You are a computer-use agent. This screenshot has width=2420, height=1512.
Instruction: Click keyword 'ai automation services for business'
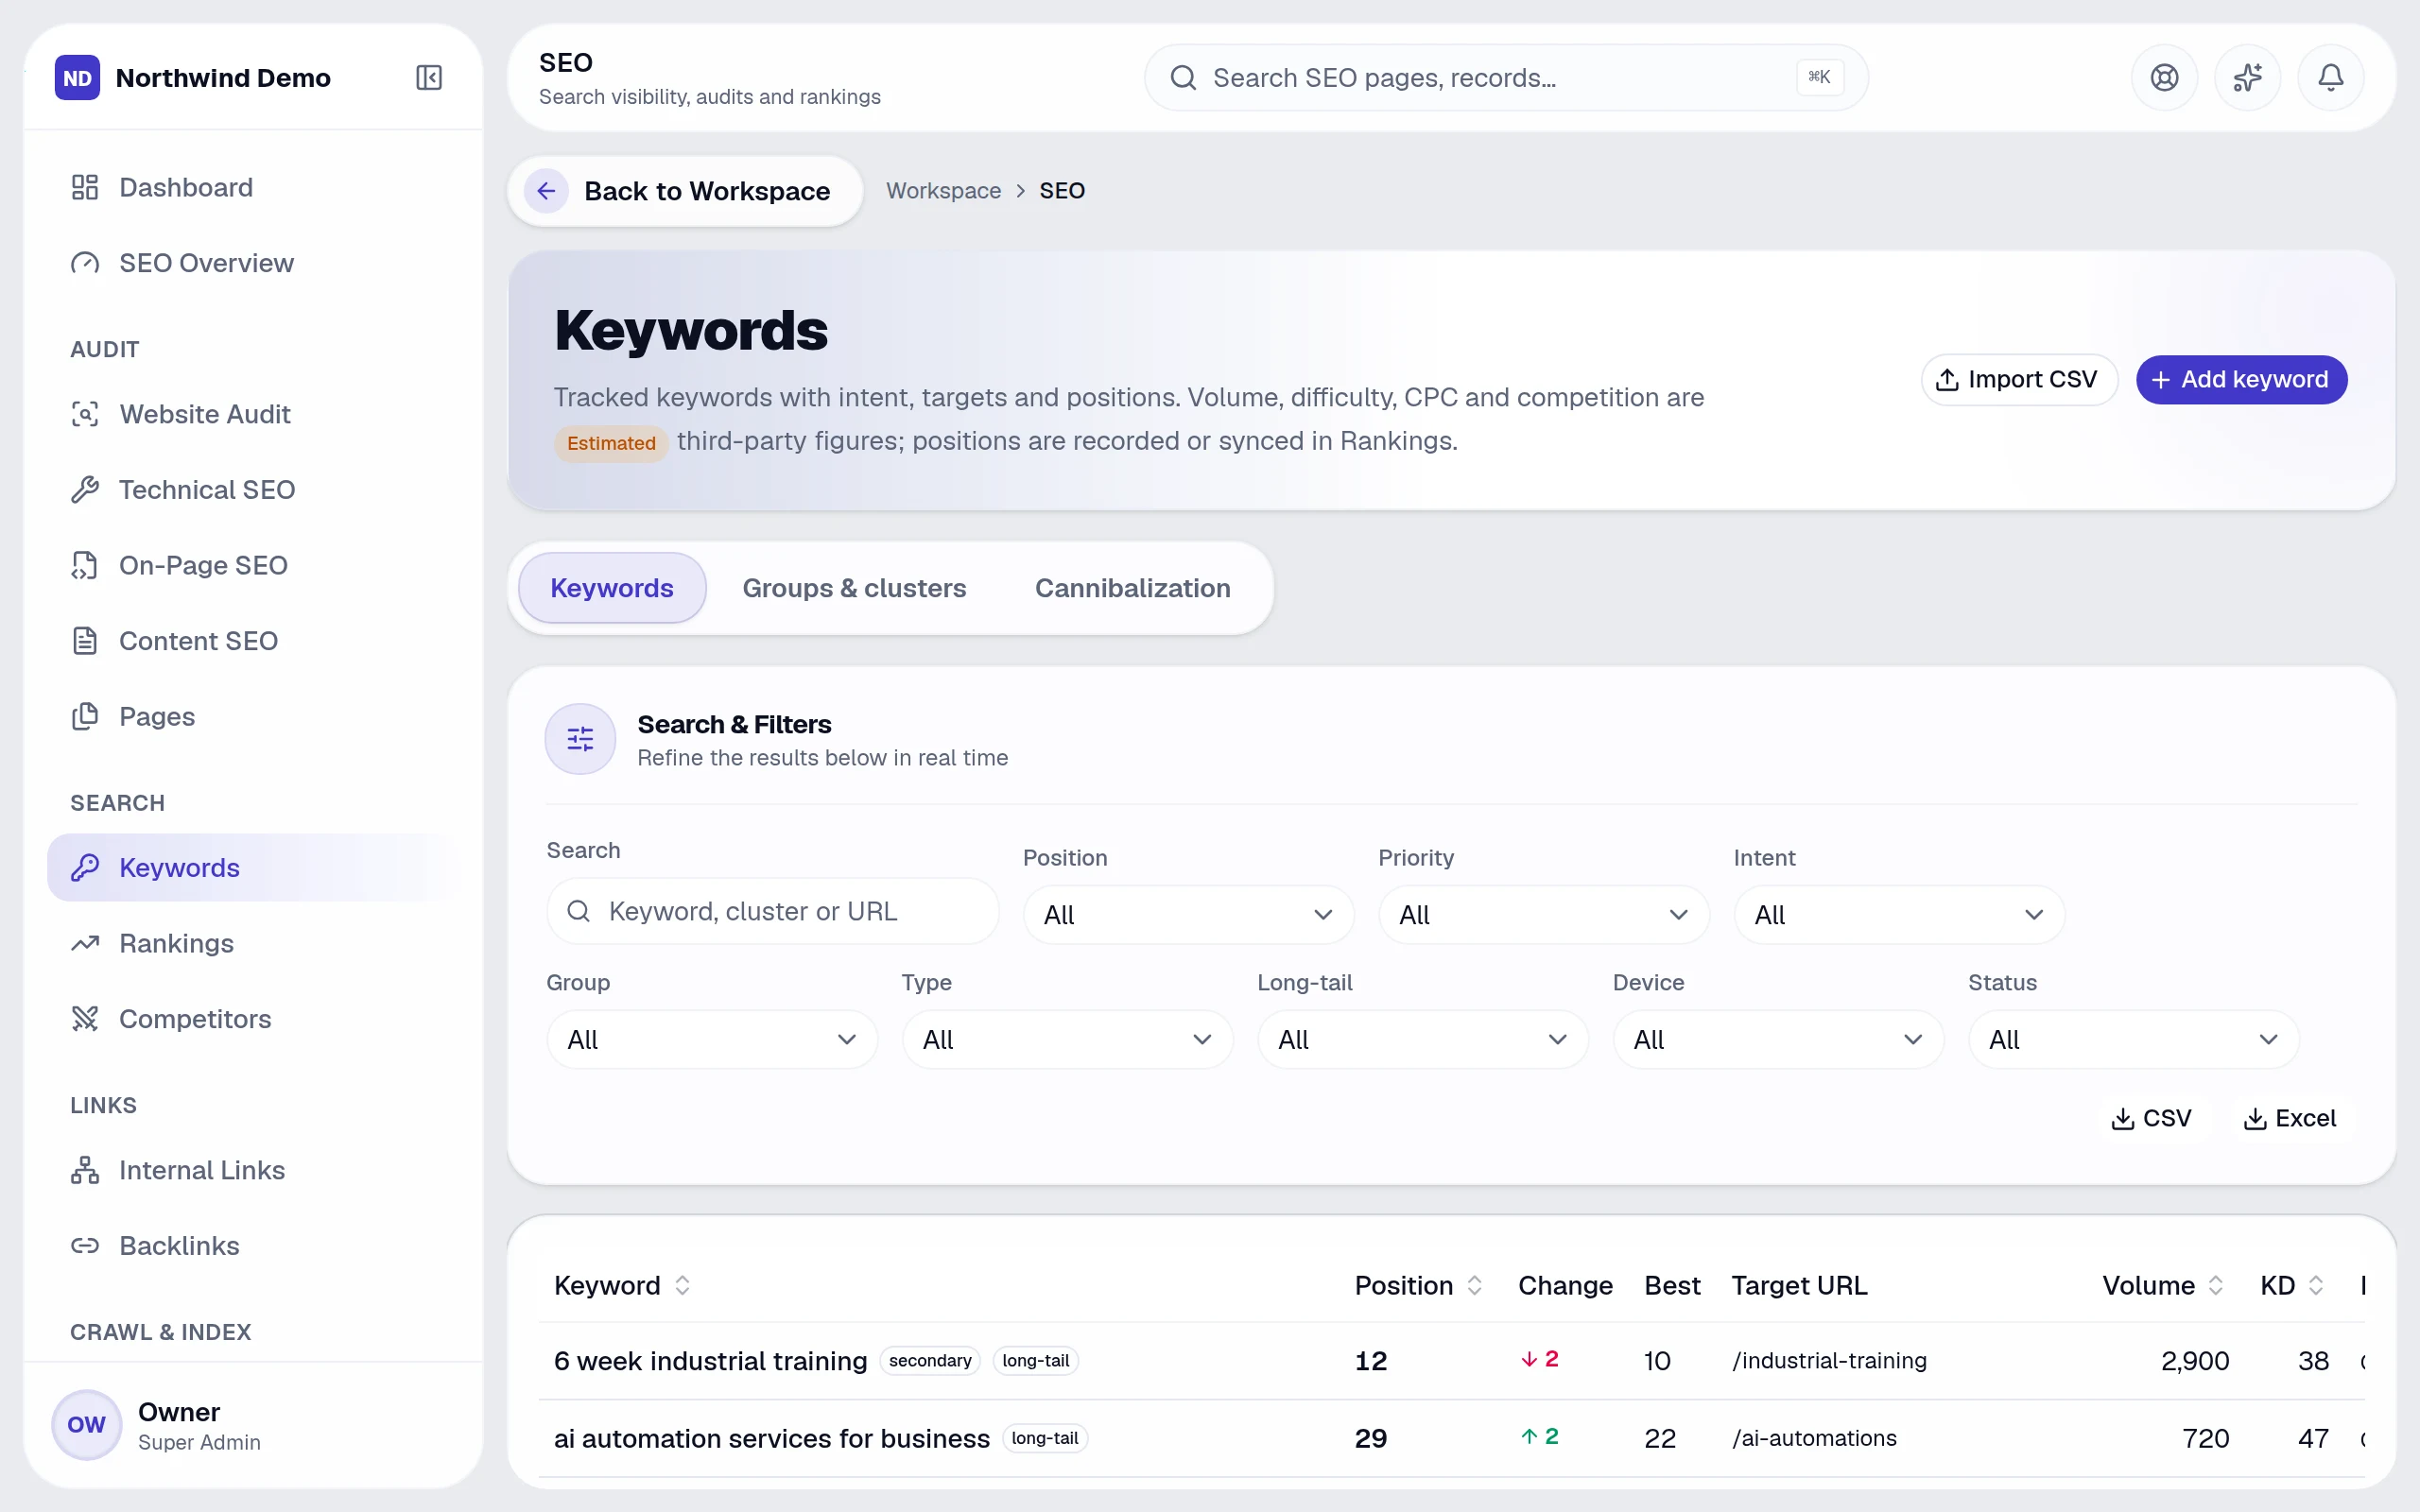771,1438
